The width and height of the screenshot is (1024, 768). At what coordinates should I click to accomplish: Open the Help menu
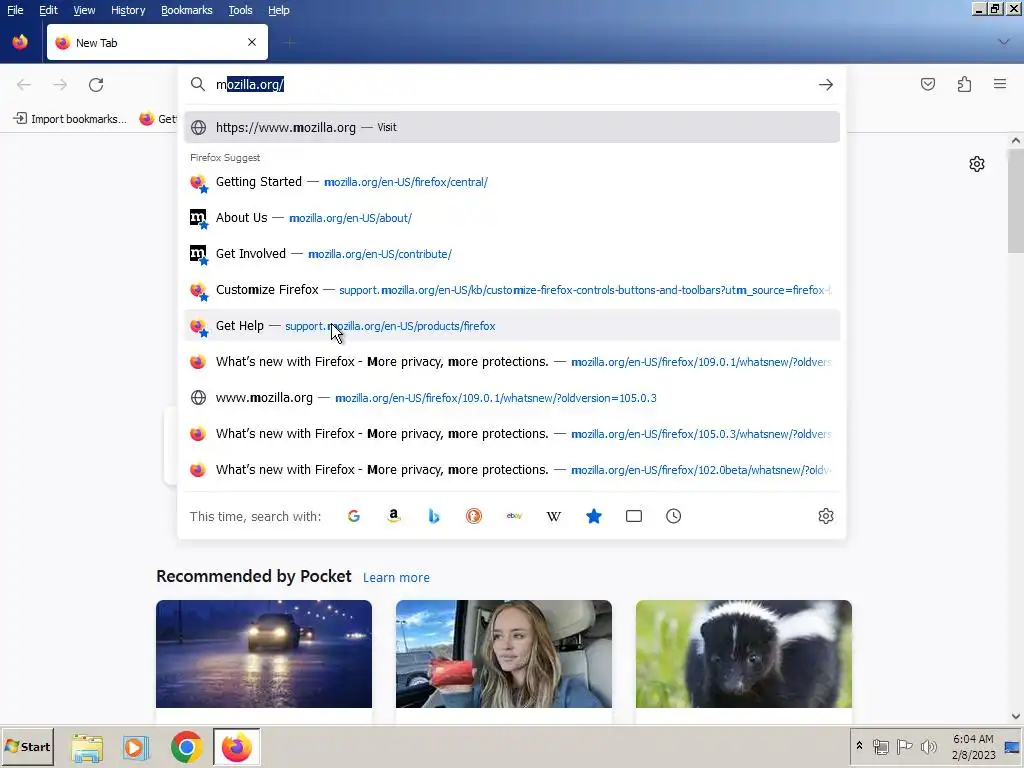click(279, 10)
